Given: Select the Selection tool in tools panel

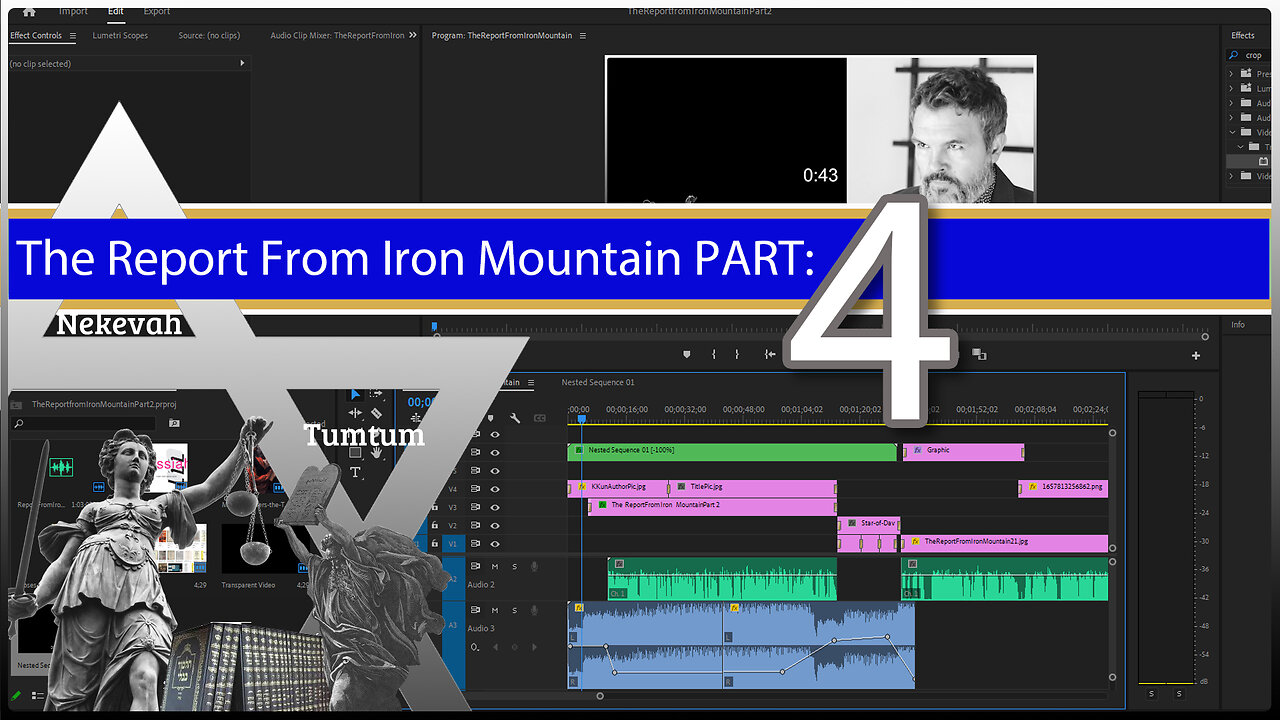Looking at the screenshot, I should pos(355,395).
